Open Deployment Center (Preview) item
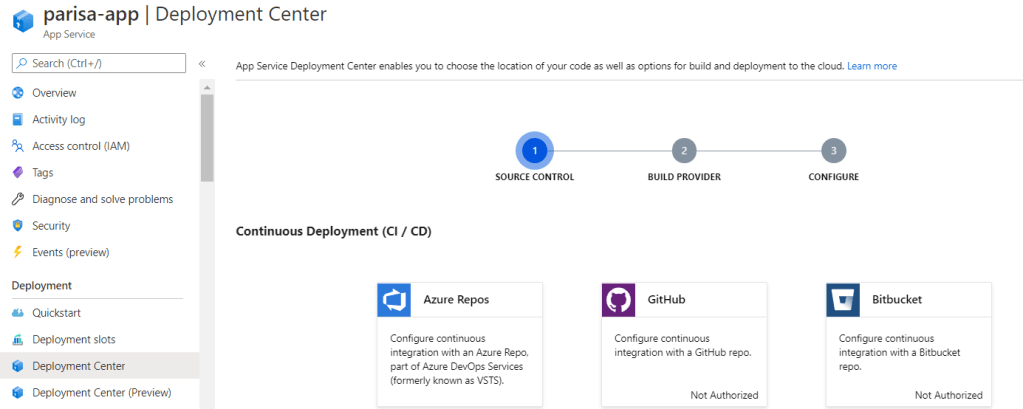 pos(101,392)
